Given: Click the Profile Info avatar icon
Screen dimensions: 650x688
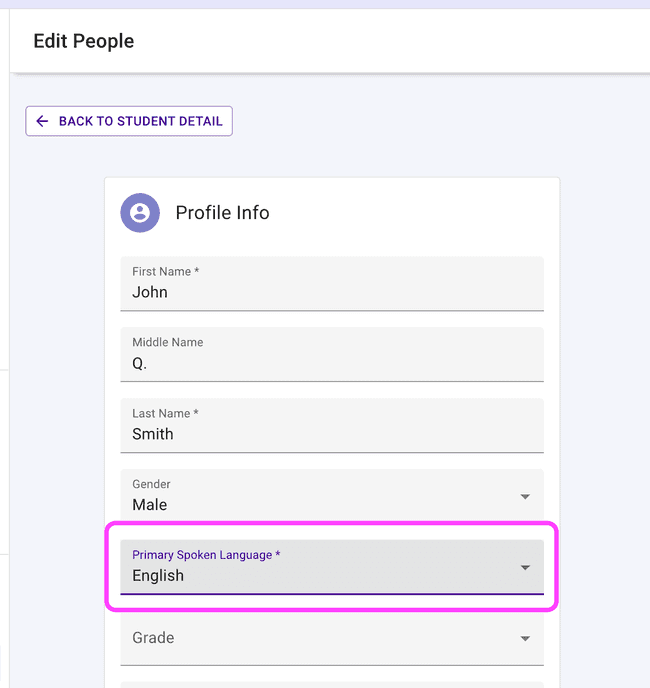Looking at the screenshot, I should (140, 213).
